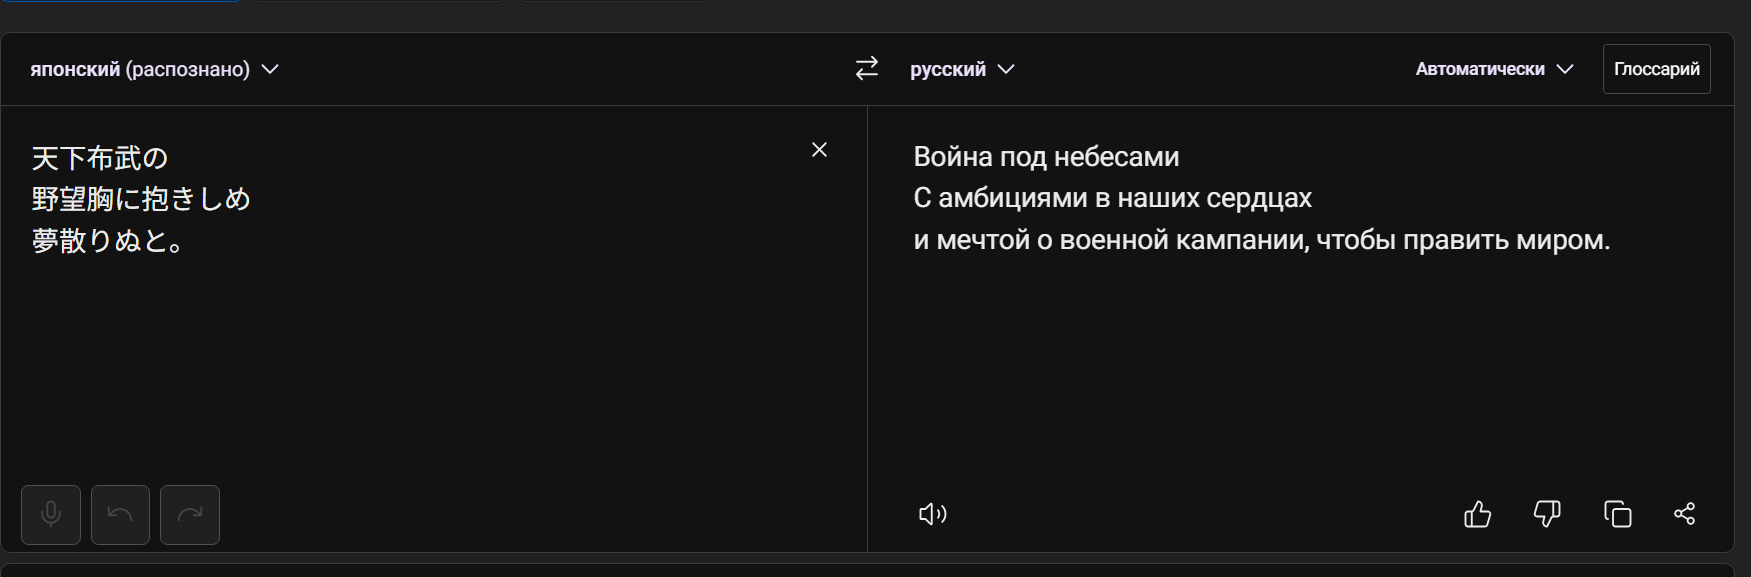Copy the translated Russian text
1751x577 pixels.
click(x=1617, y=514)
